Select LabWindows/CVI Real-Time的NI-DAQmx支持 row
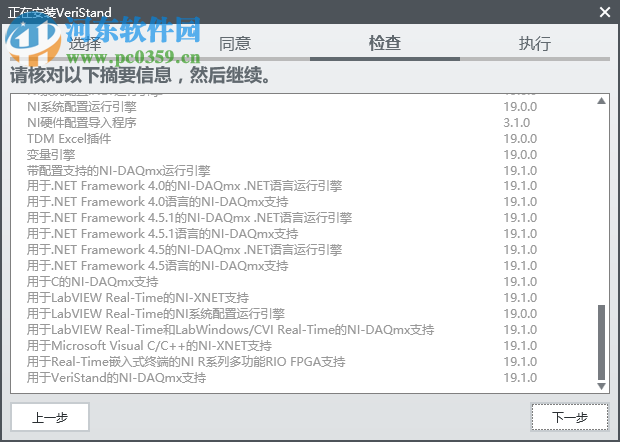This screenshot has width=620, height=442. pos(282,330)
